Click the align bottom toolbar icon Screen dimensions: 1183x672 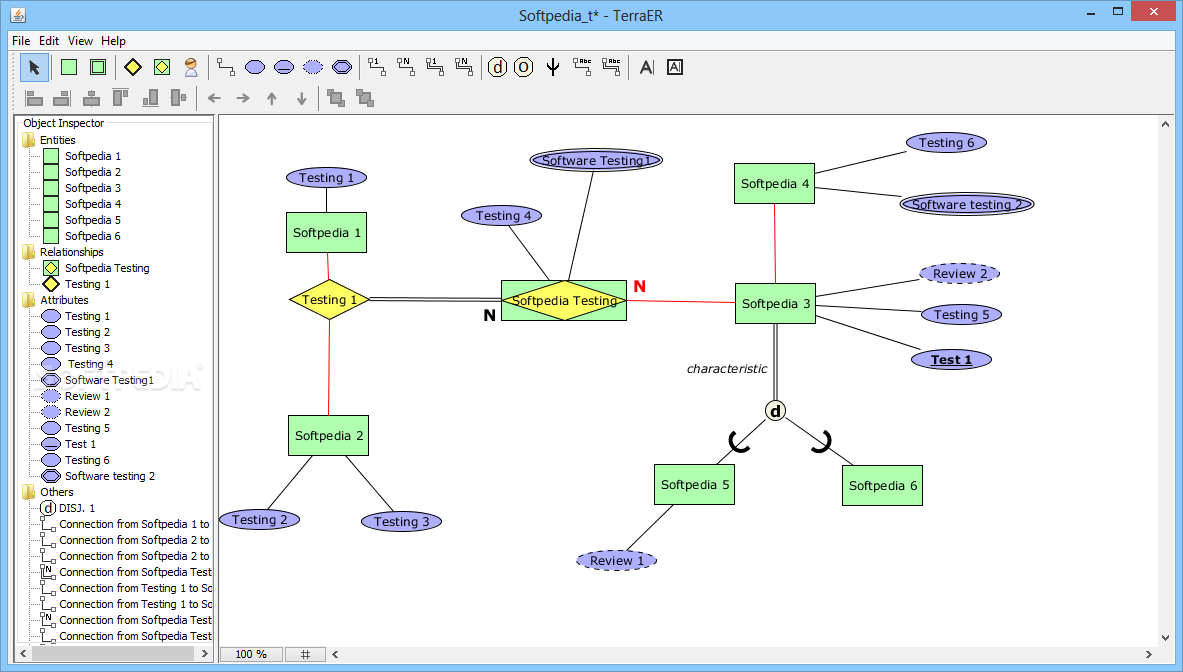(150, 98)
